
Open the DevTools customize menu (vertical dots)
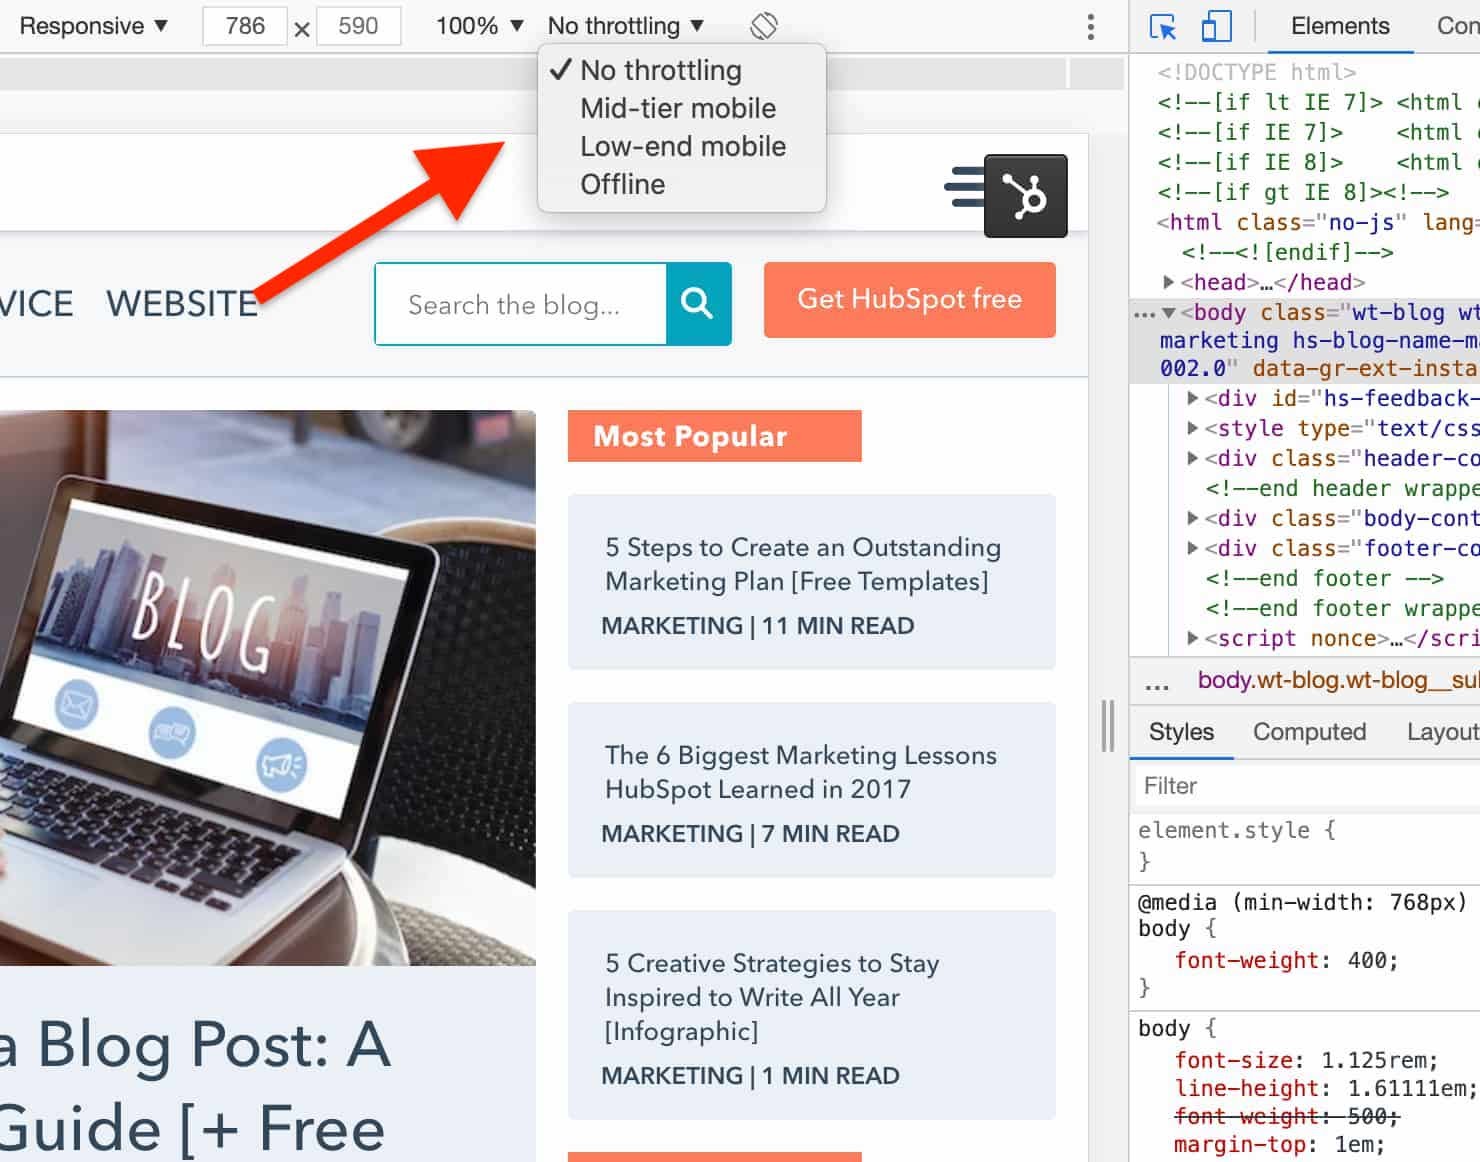[x=1090, y=27]
